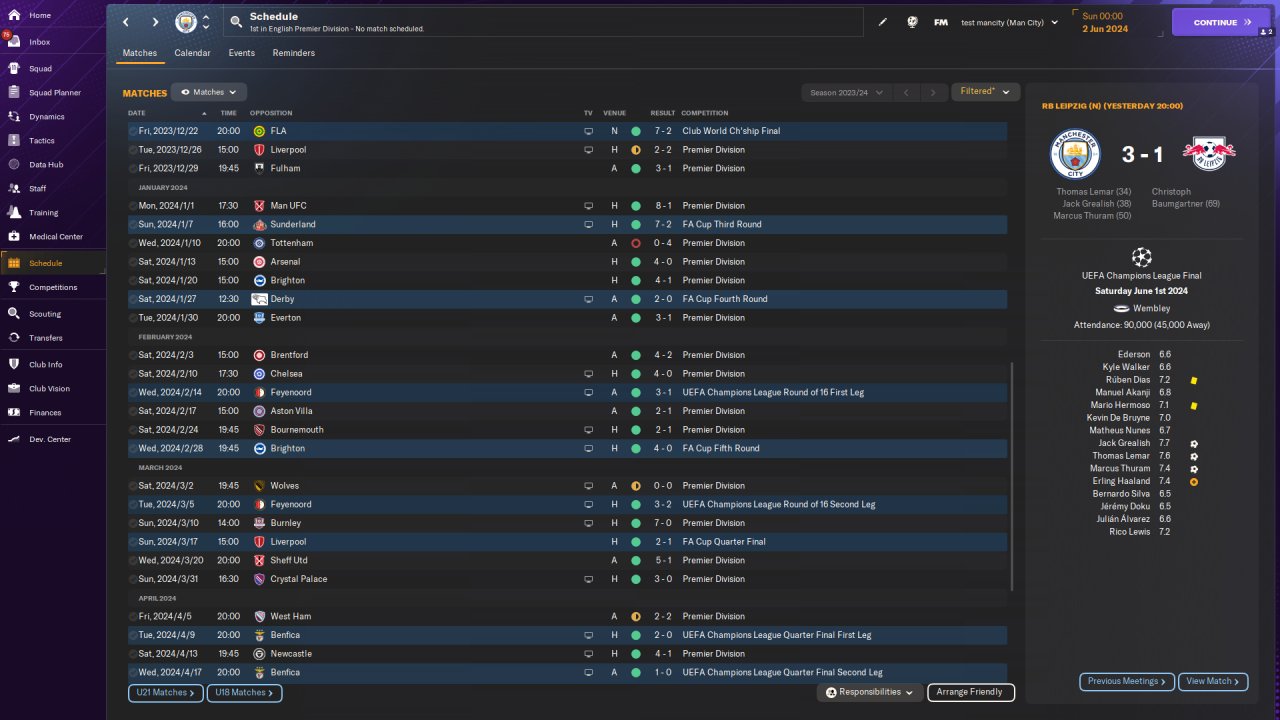Click the View Match button
Viewport: 1280px width, 720px height.
(1213, 681)
